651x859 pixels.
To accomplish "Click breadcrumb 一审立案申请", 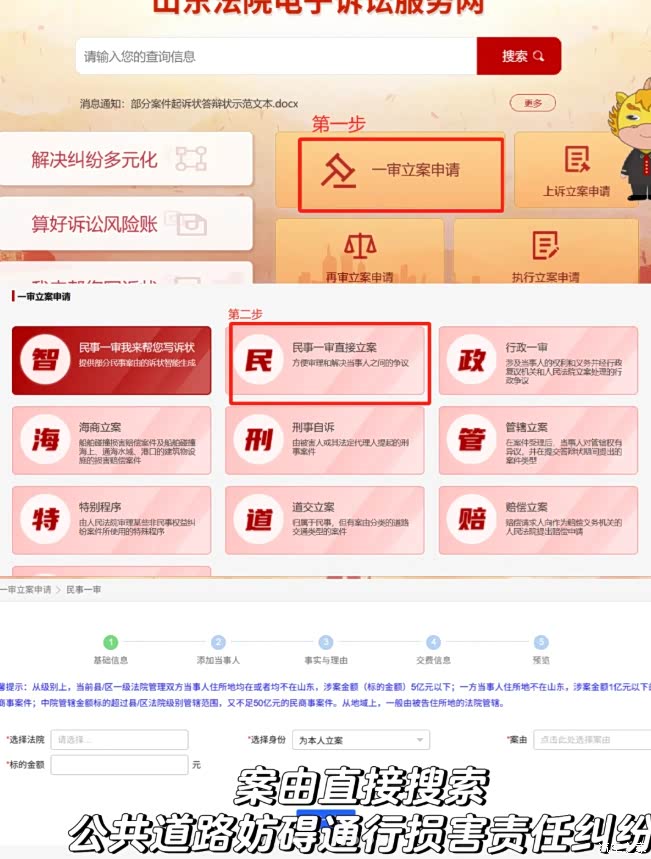I will pos(25,589).
